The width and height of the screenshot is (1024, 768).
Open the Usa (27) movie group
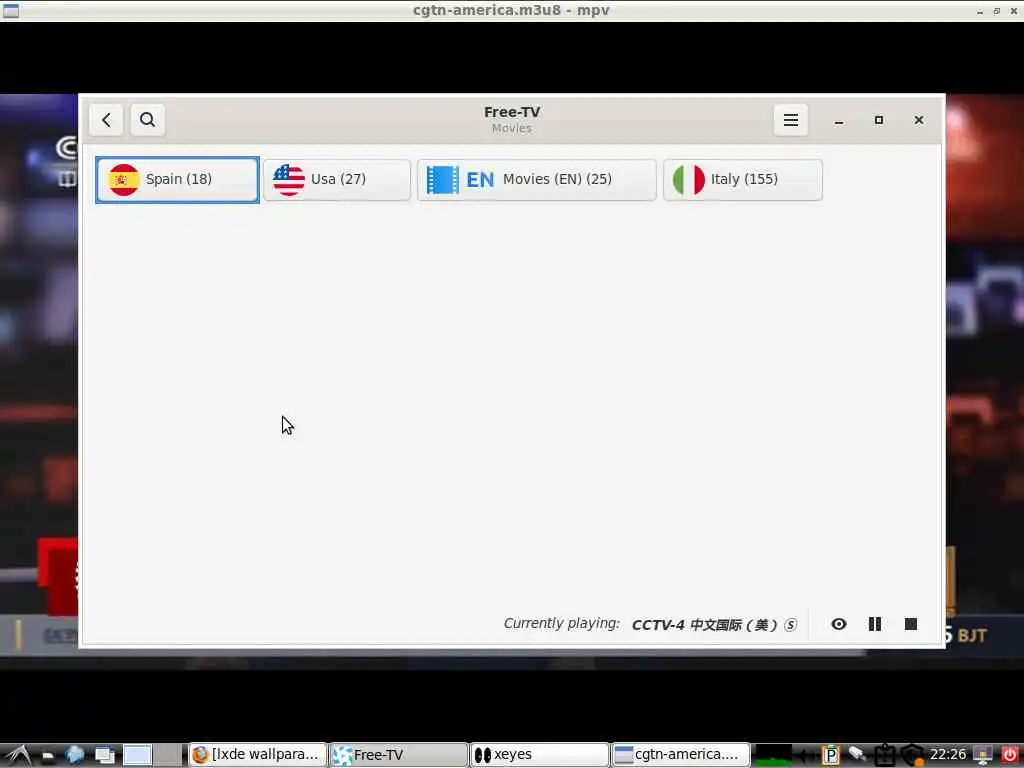click(x=337, y=180)
